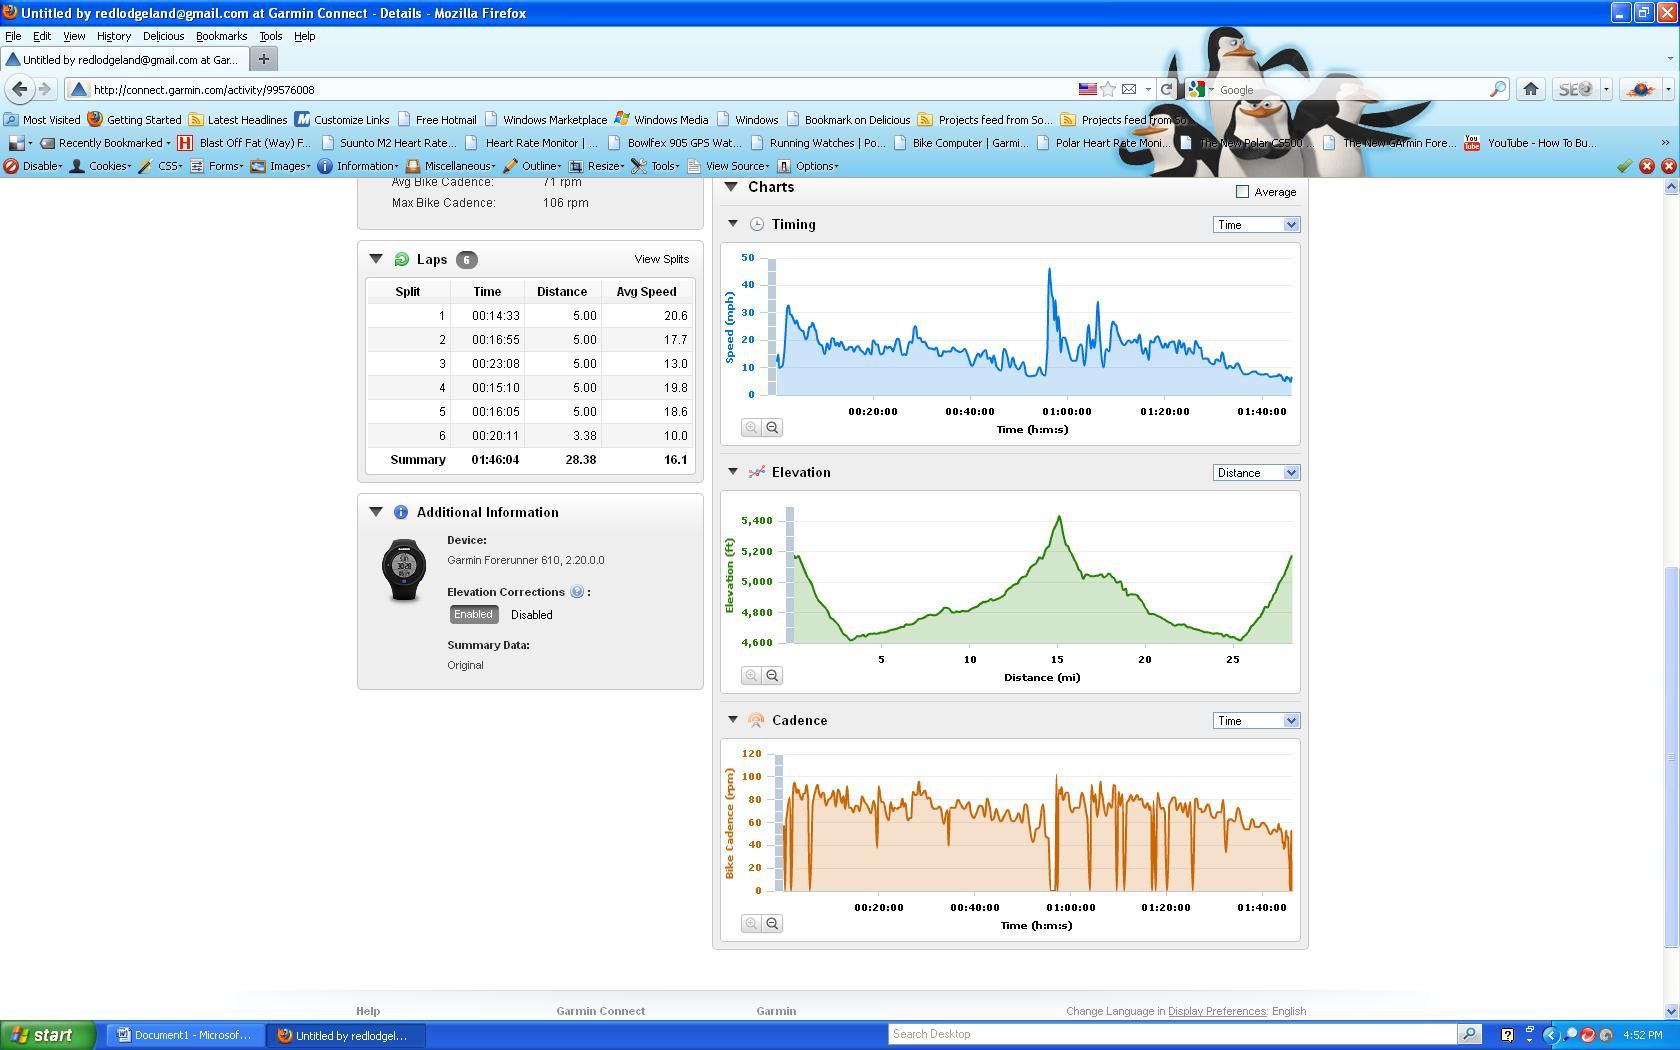
Task: Reload the page with the refresh icon
Action: click(1166, 89)
